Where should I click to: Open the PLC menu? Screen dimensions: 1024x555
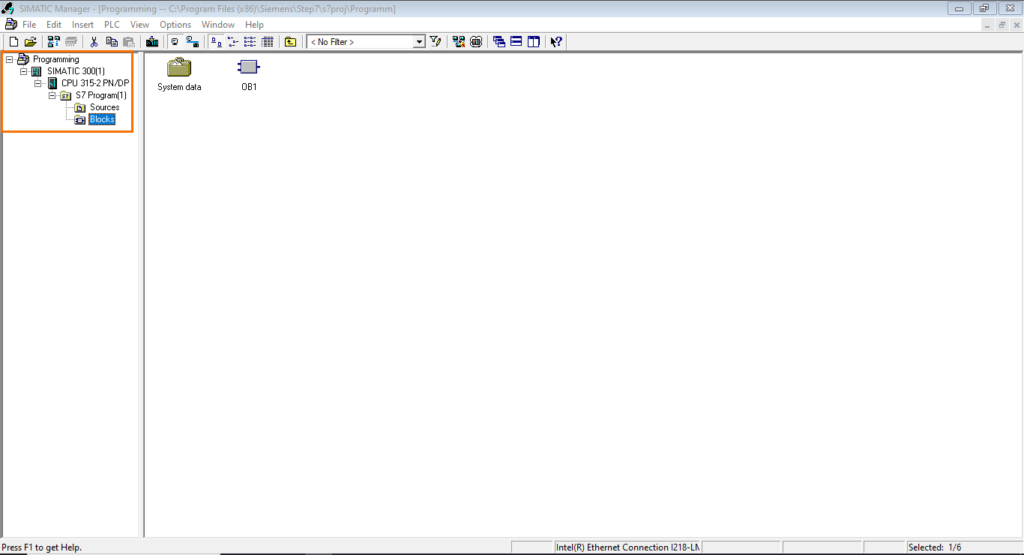coord(112,25)
